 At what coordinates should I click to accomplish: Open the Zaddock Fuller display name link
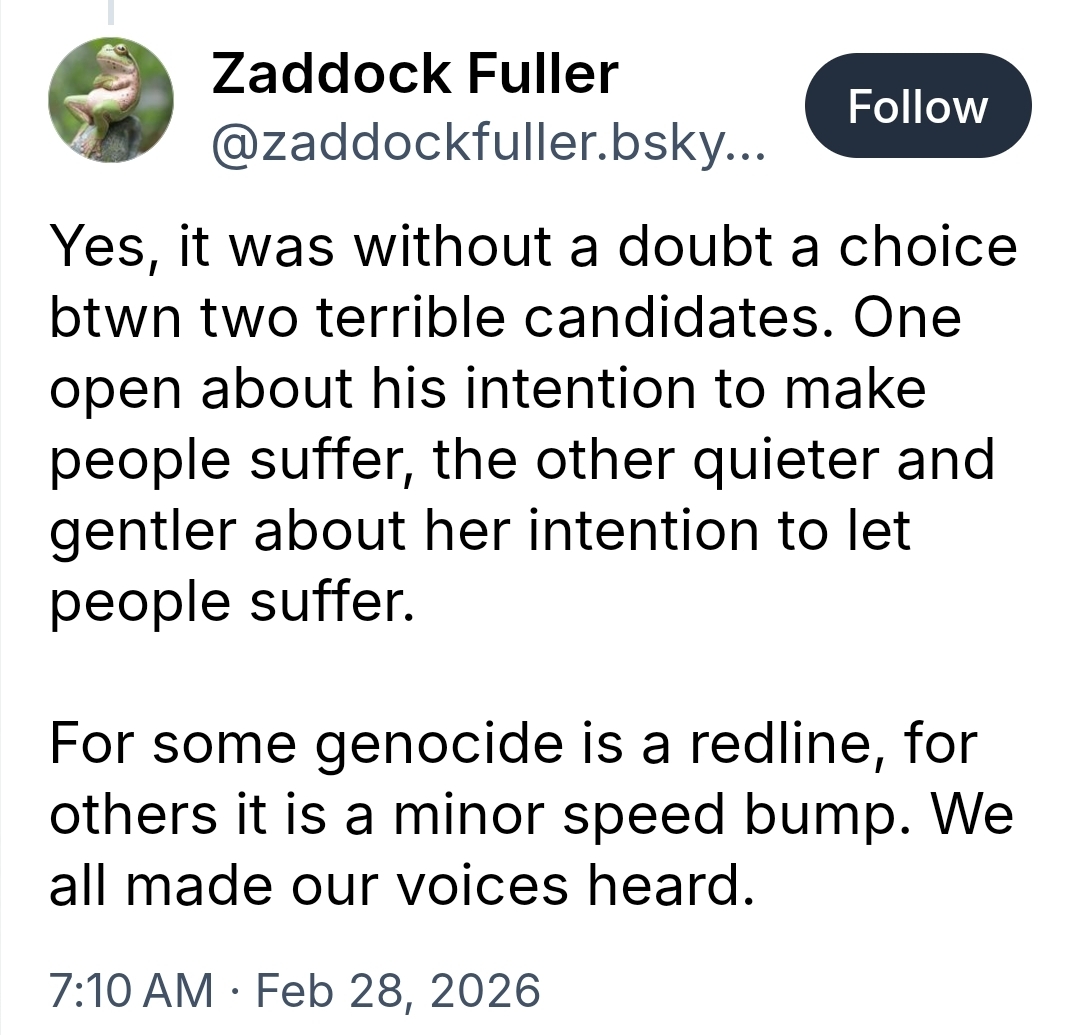coord(415,73)
